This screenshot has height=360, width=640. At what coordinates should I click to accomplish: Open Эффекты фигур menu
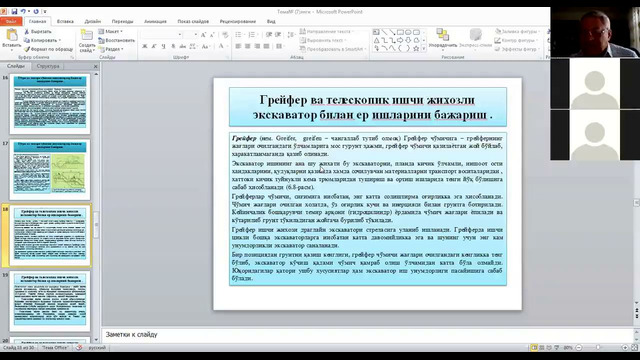pos(516,49)
